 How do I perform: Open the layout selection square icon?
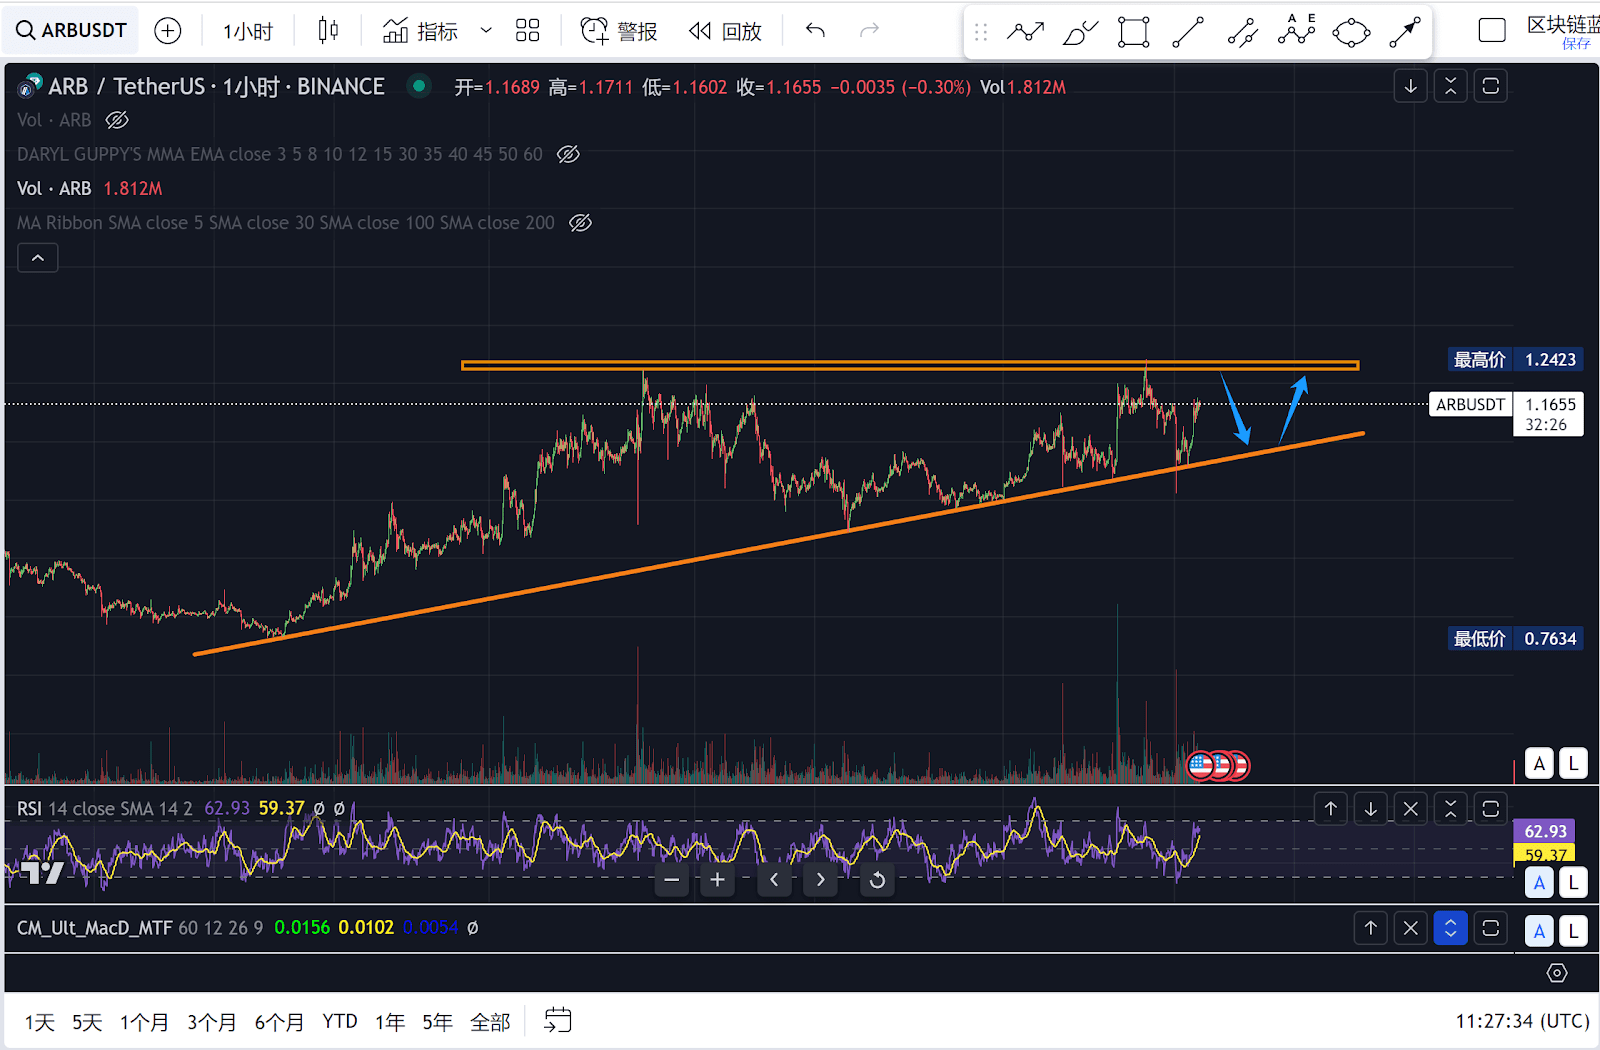click(x=1491, y=31)
